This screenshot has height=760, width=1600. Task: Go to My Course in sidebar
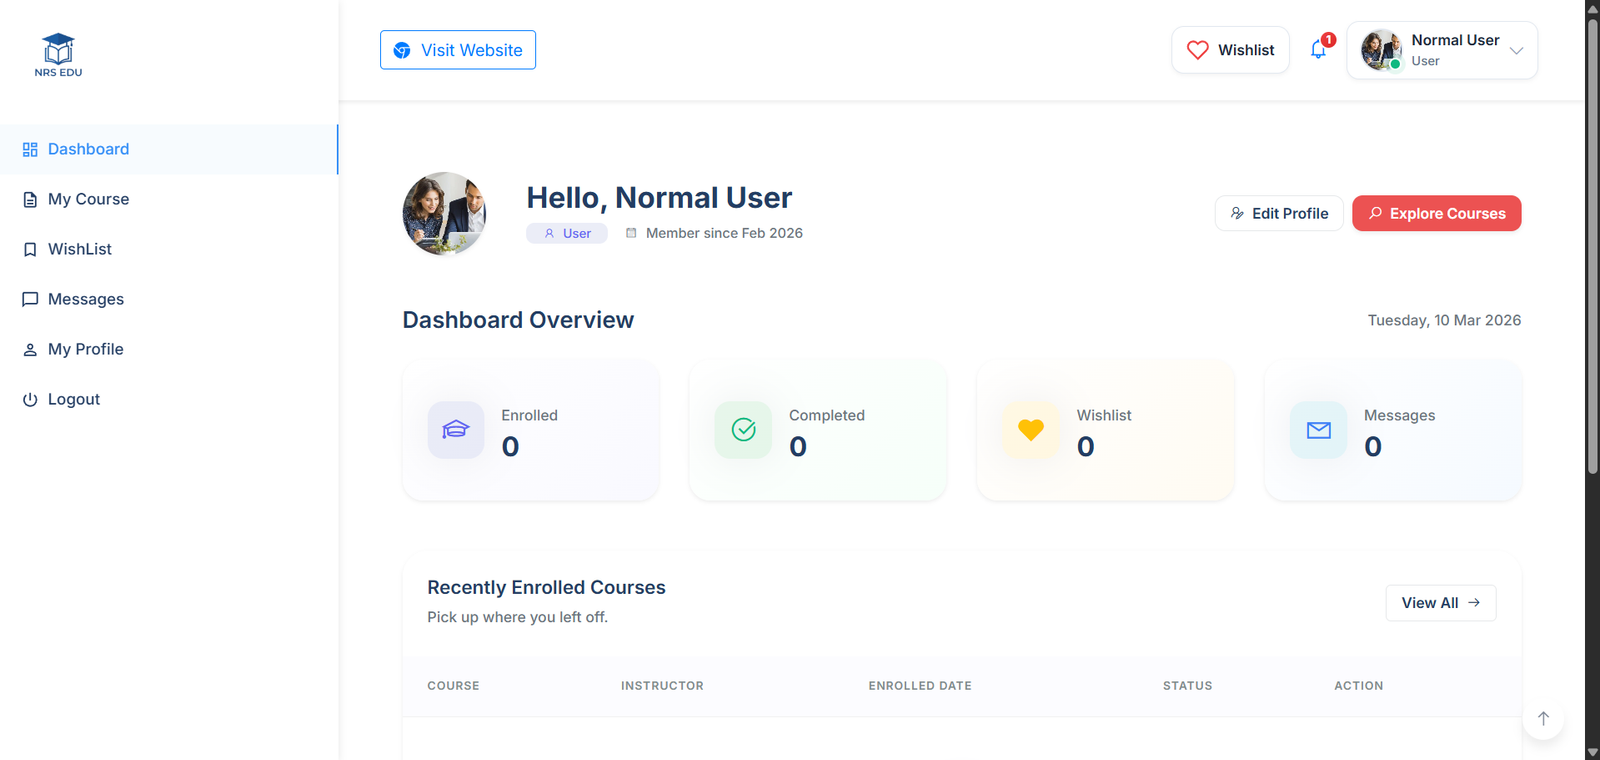(88, 199)
